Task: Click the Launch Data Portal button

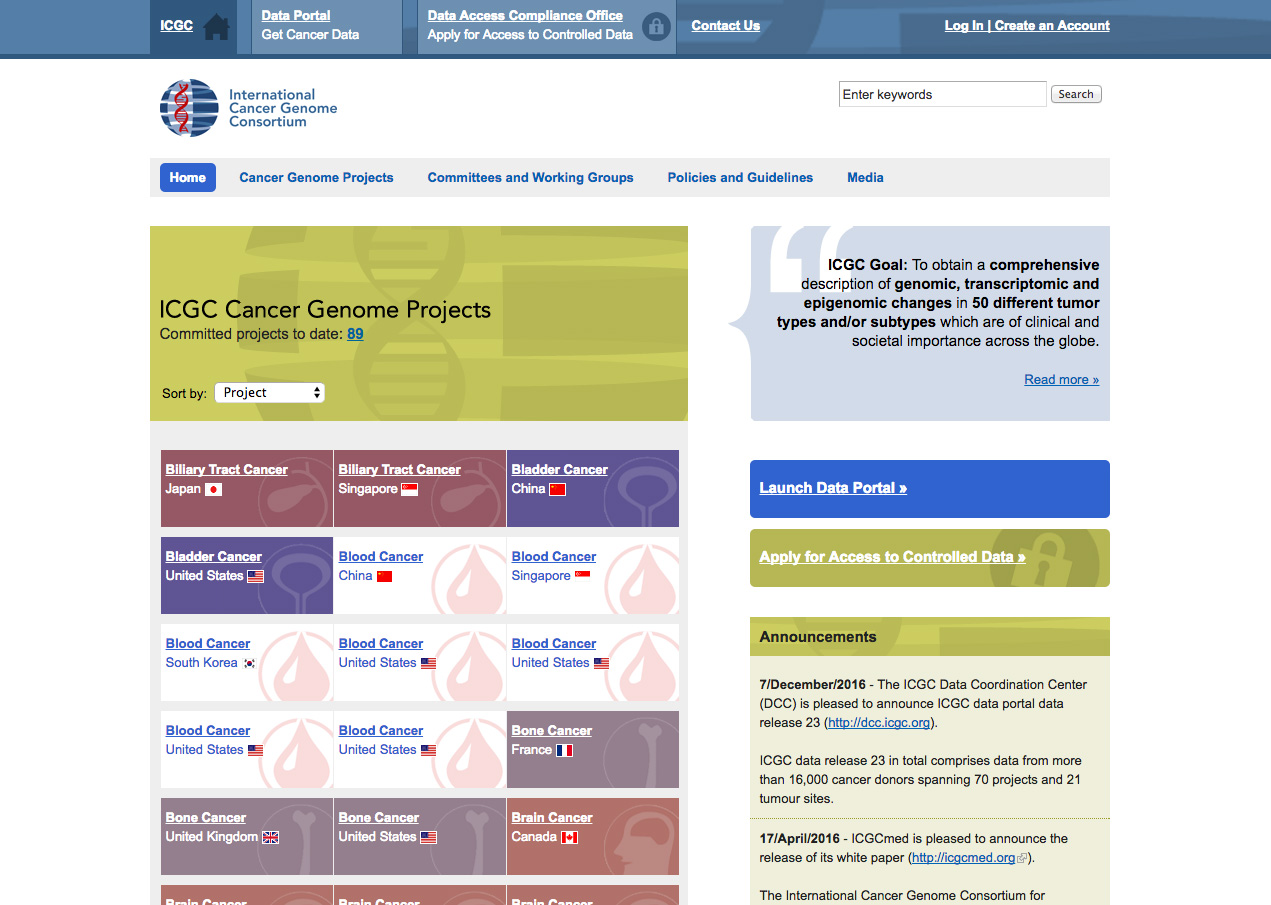Action: coord(833,488)
